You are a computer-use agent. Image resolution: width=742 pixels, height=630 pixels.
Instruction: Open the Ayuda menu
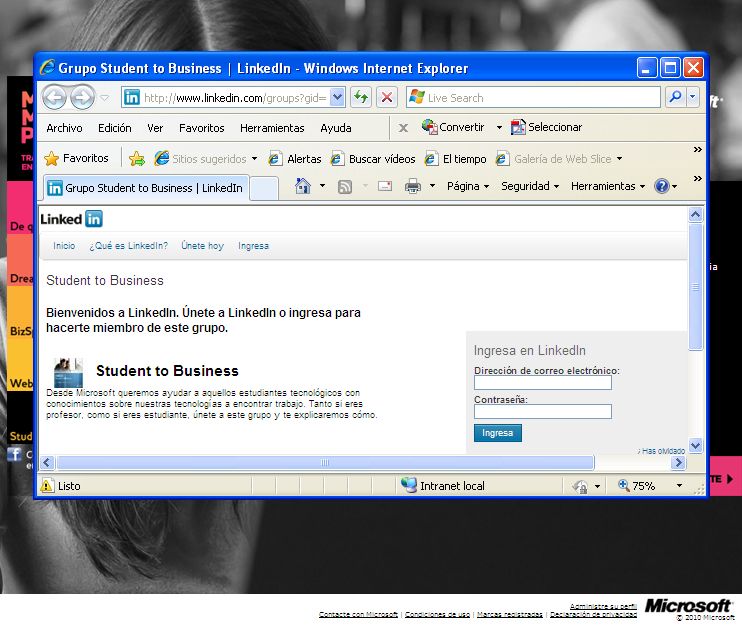(336, 128)
